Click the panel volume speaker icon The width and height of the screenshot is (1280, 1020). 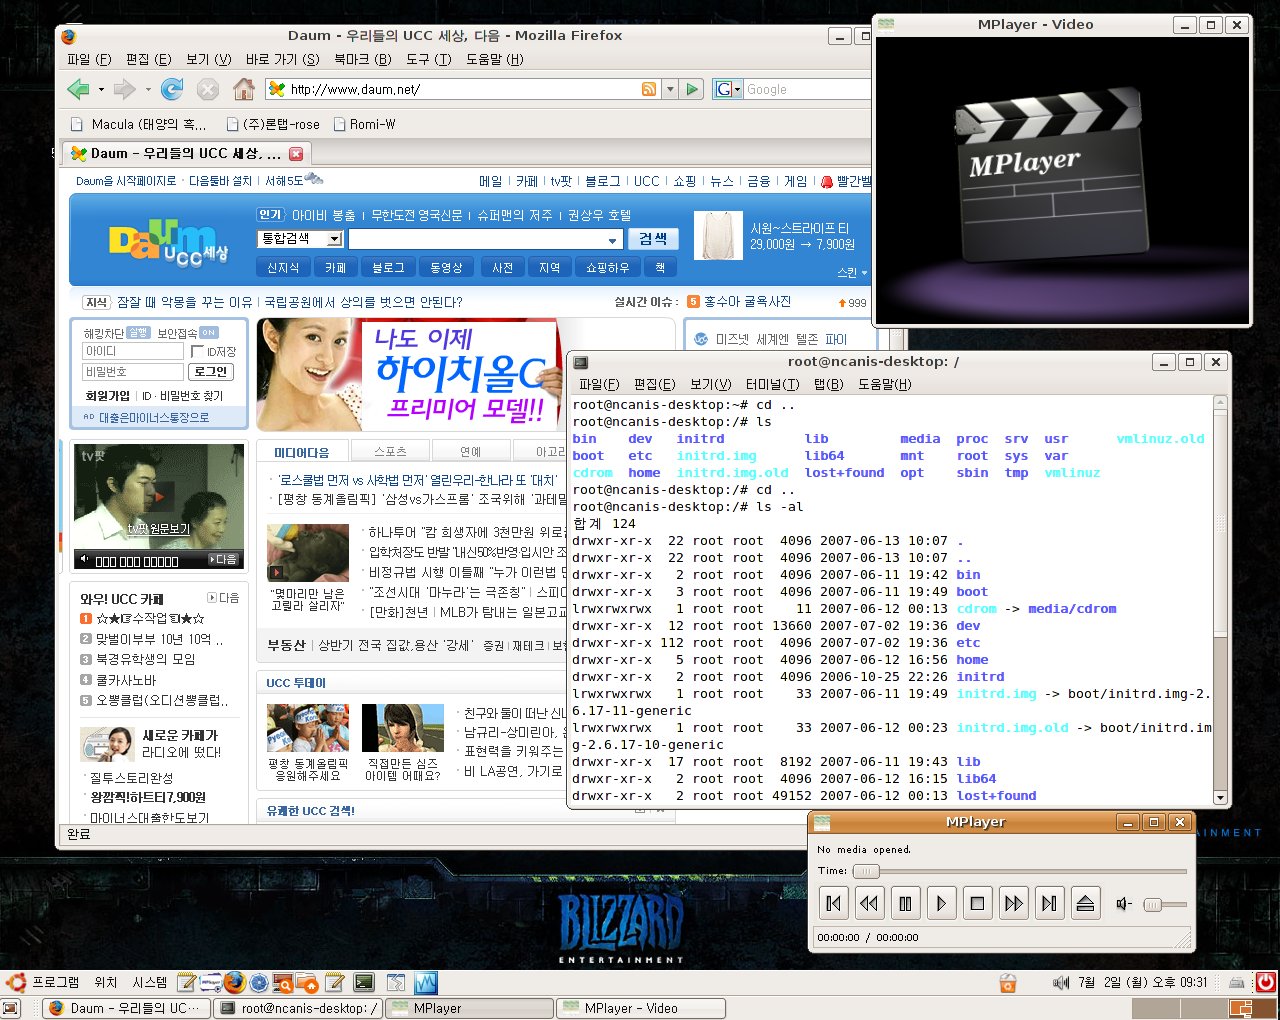1061,983
